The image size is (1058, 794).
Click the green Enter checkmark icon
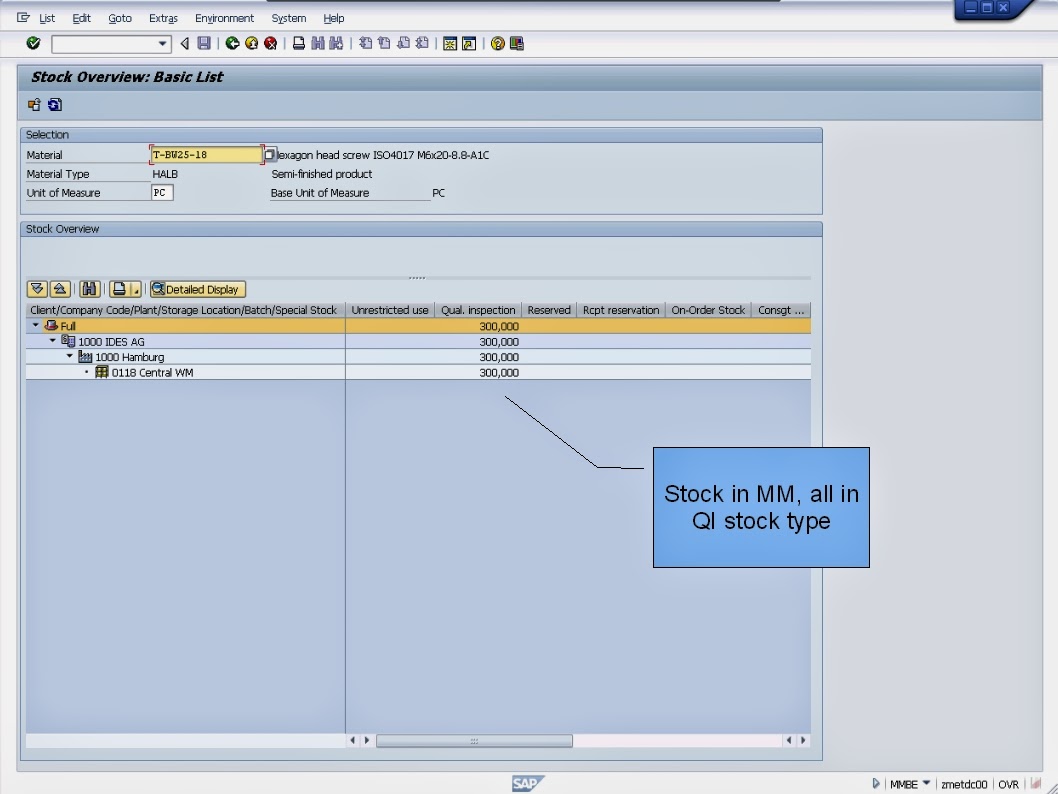[33, 43]
